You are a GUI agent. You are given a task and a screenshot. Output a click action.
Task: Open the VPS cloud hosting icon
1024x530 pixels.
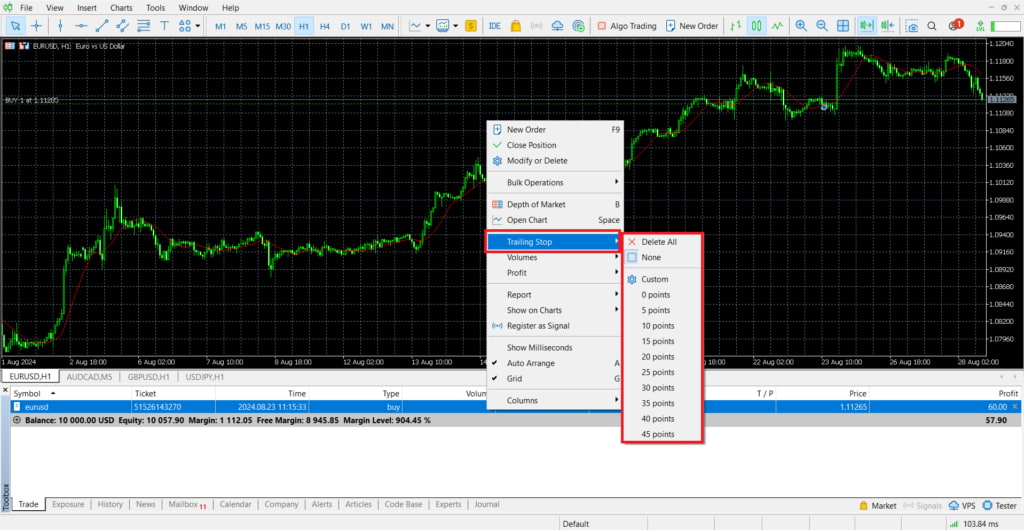[x=558, y=26]
